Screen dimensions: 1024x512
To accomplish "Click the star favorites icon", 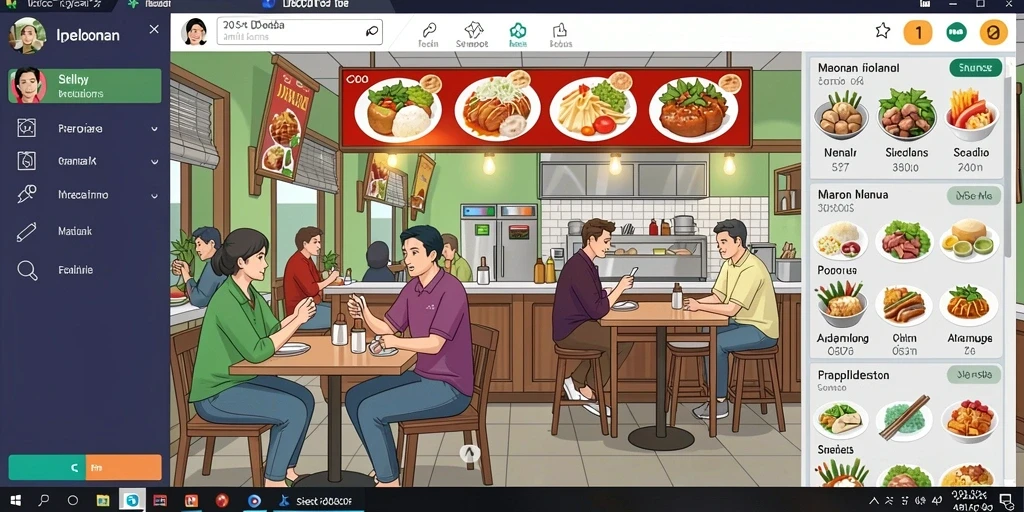I will (882, 31).
